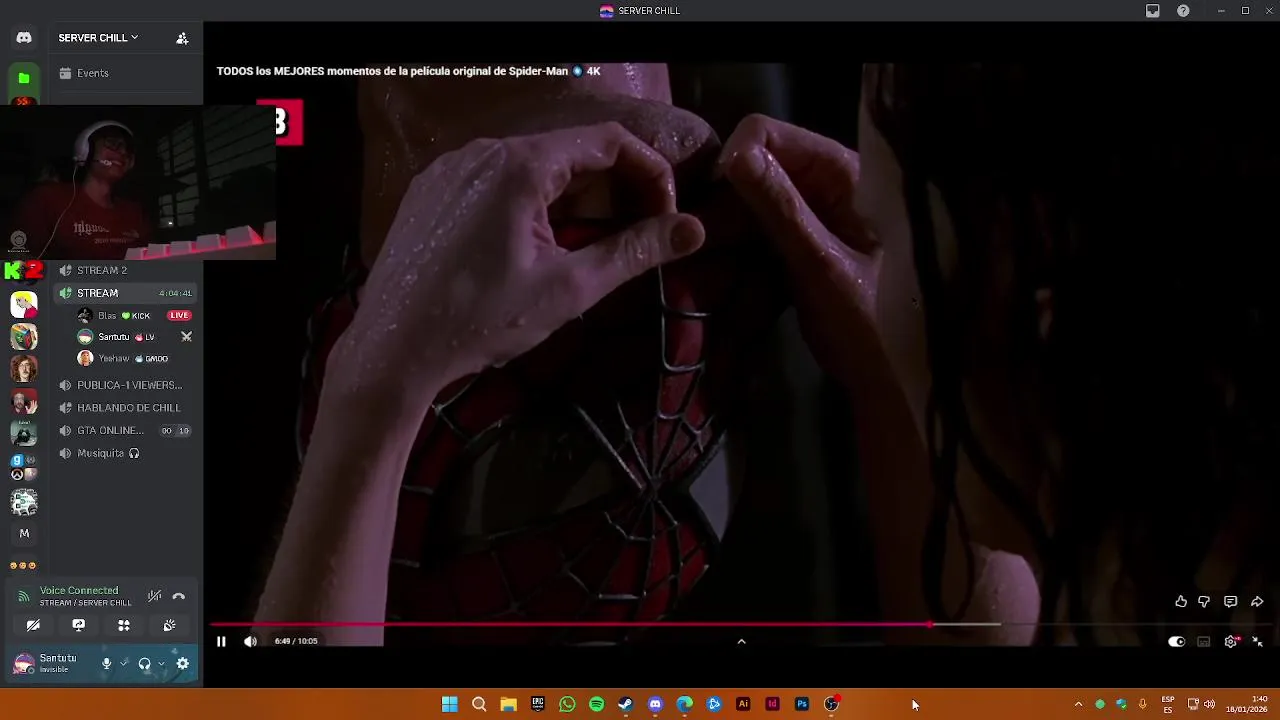Toggle noise suppression icon in voice panel

click(x=154, y=596)
